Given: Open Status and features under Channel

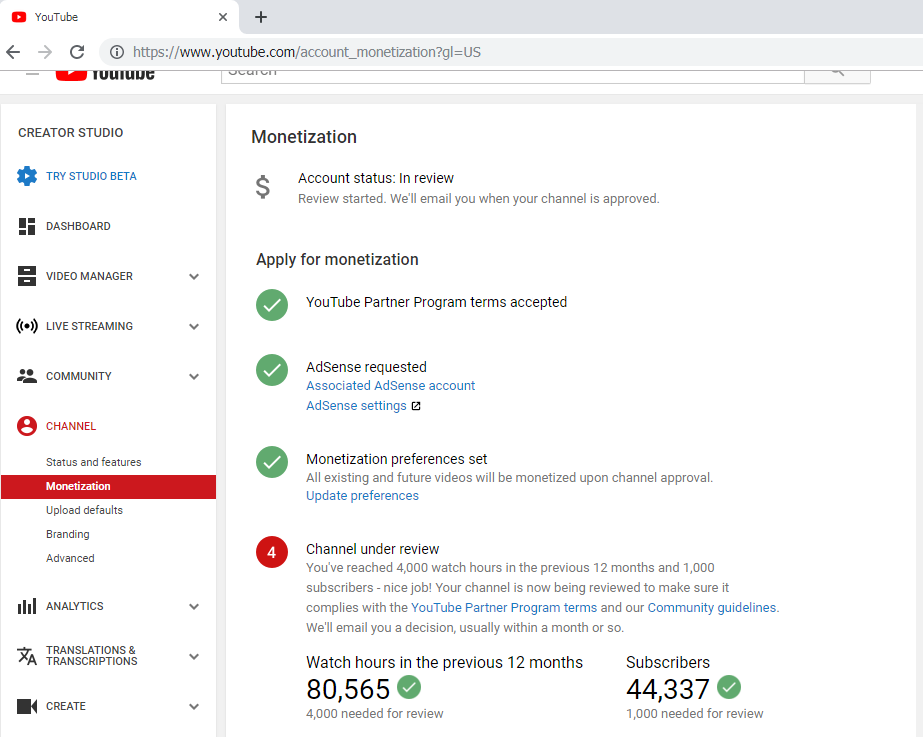Looking at the screenshot, I should pos(94,462).
